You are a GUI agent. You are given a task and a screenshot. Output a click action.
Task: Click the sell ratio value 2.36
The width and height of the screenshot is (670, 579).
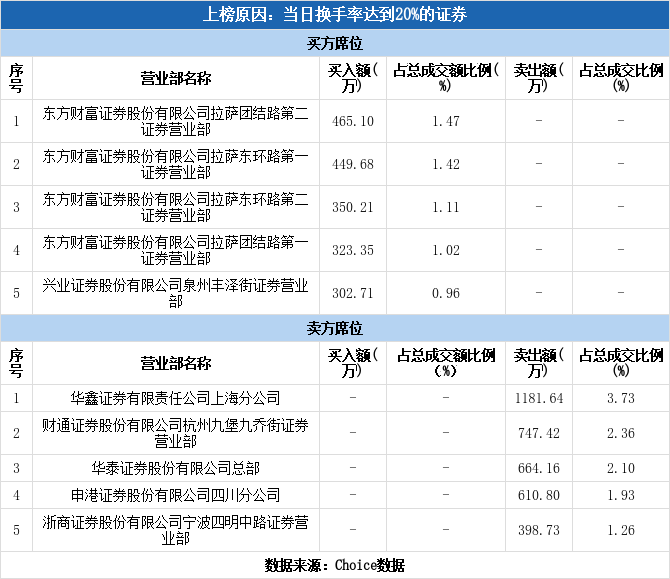click(x=621, y=433)
